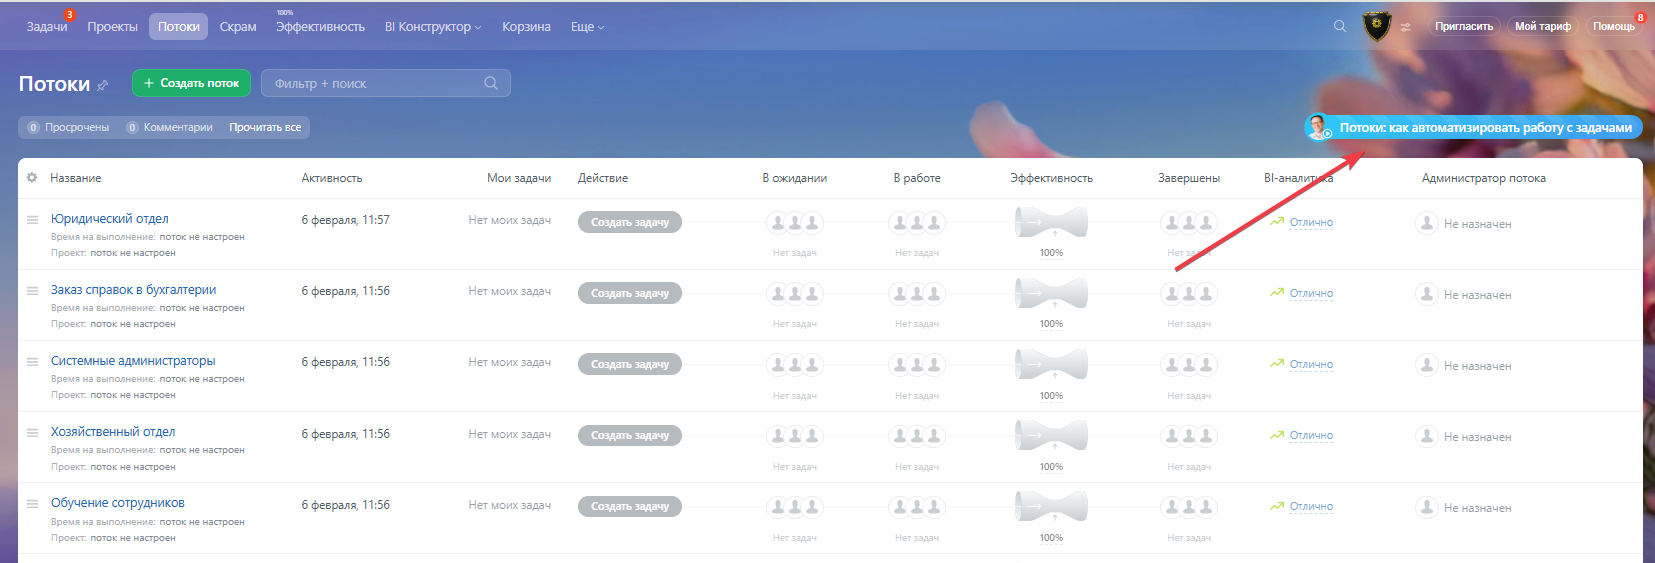1655x563 pixels.
Task: Click the sliders settings icon near avatar
Action: point(1406,27)
